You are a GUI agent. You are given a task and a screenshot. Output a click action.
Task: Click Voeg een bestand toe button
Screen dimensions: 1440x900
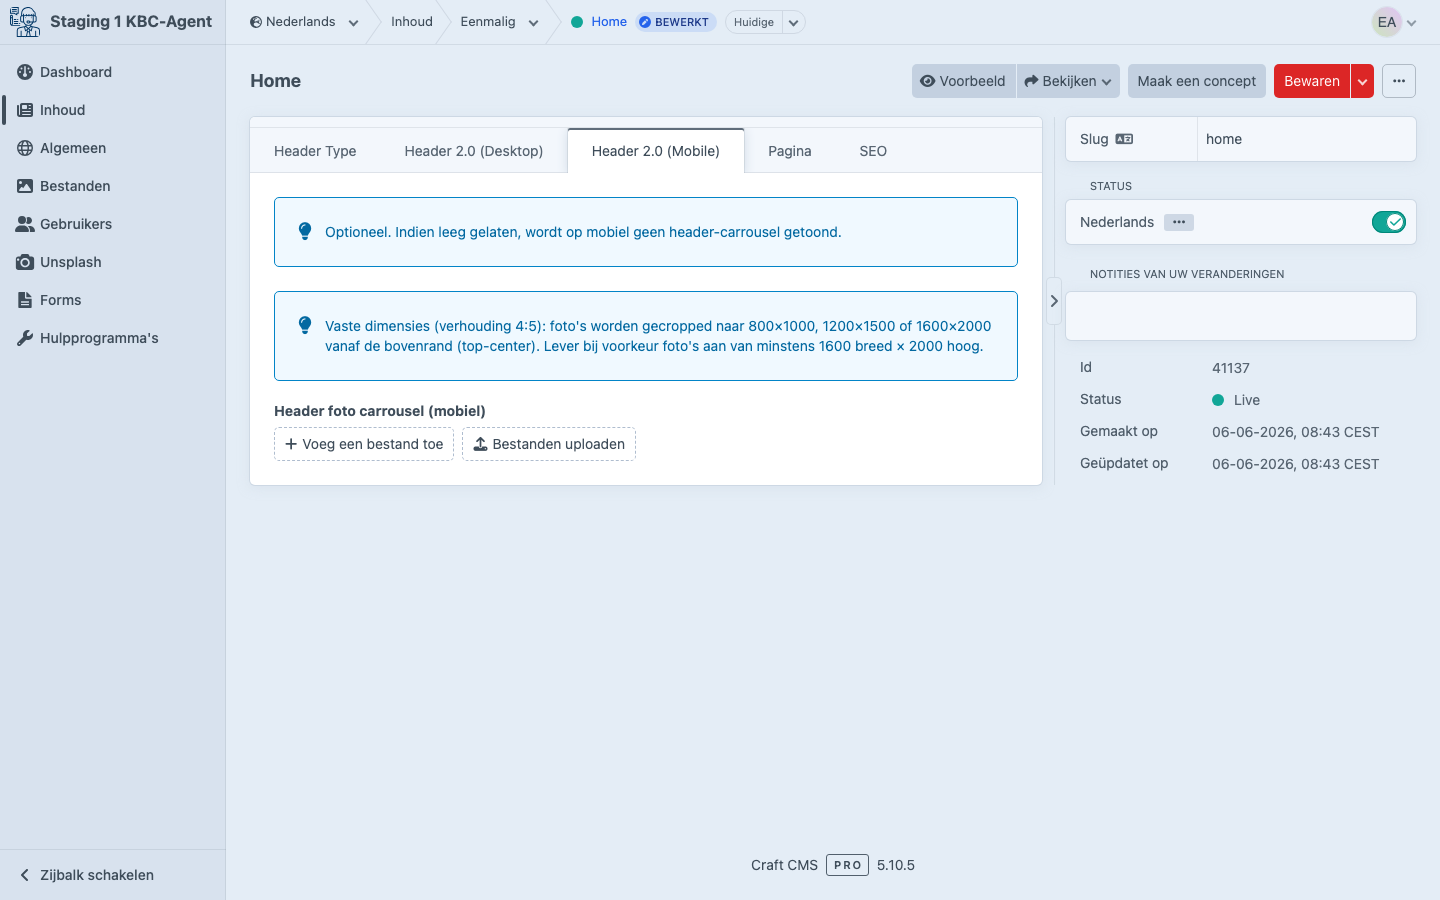(x=364, y=444)
